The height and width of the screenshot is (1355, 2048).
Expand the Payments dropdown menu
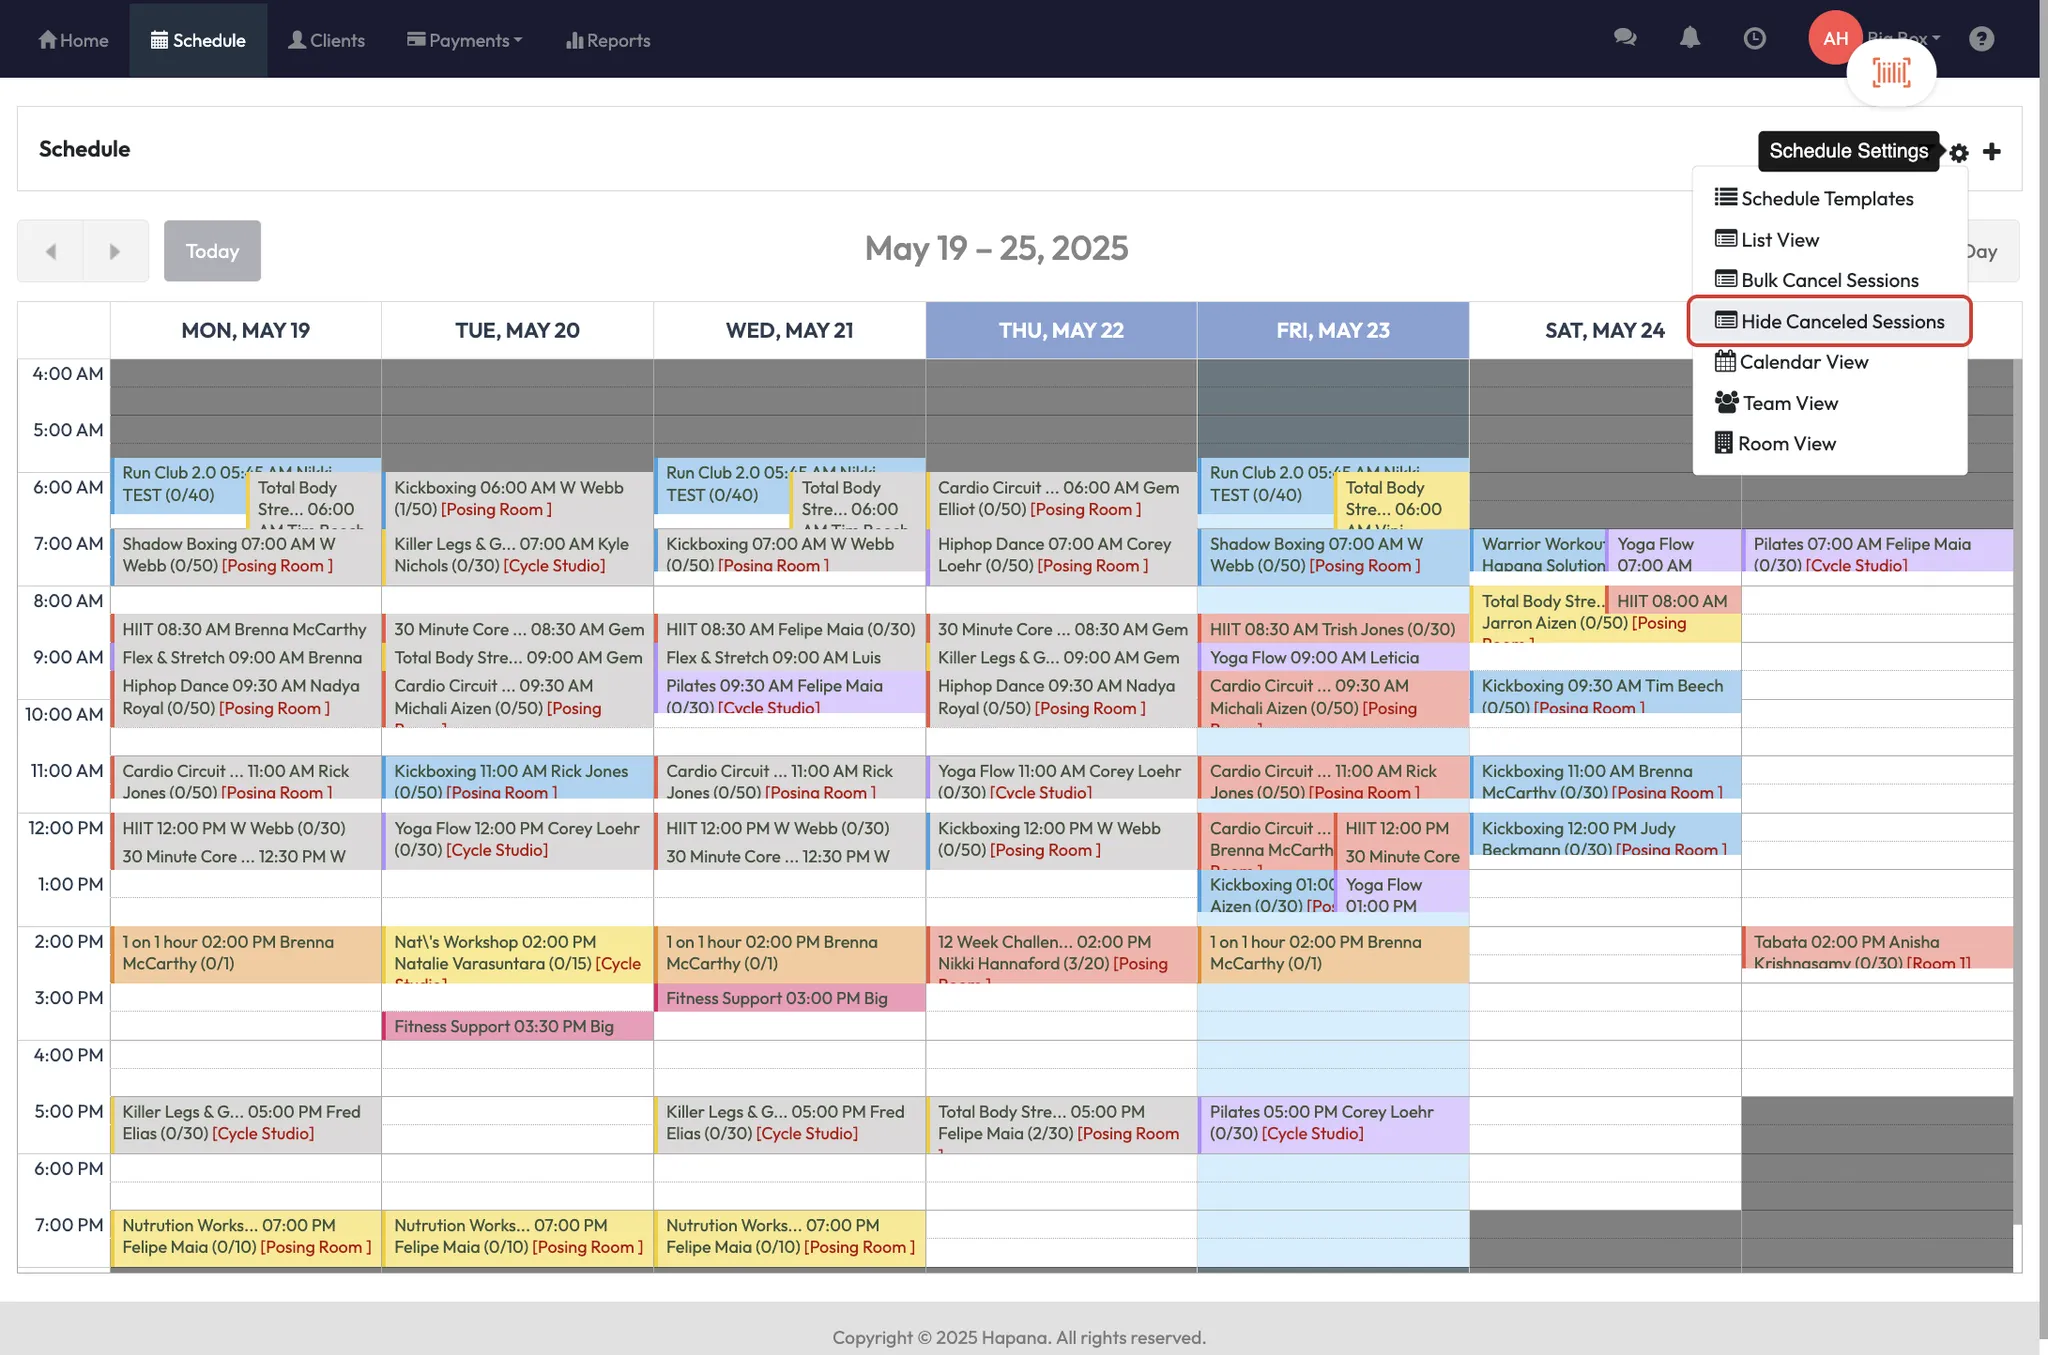point(465,40)
